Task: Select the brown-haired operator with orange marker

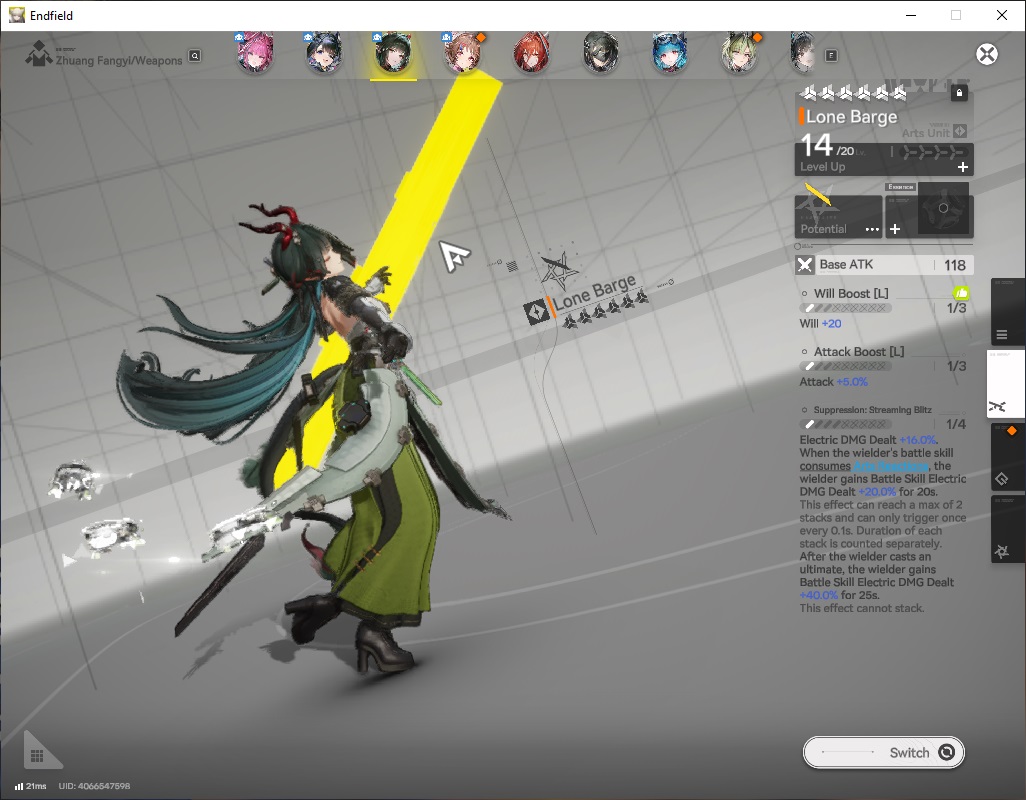Action: point(463,53)
